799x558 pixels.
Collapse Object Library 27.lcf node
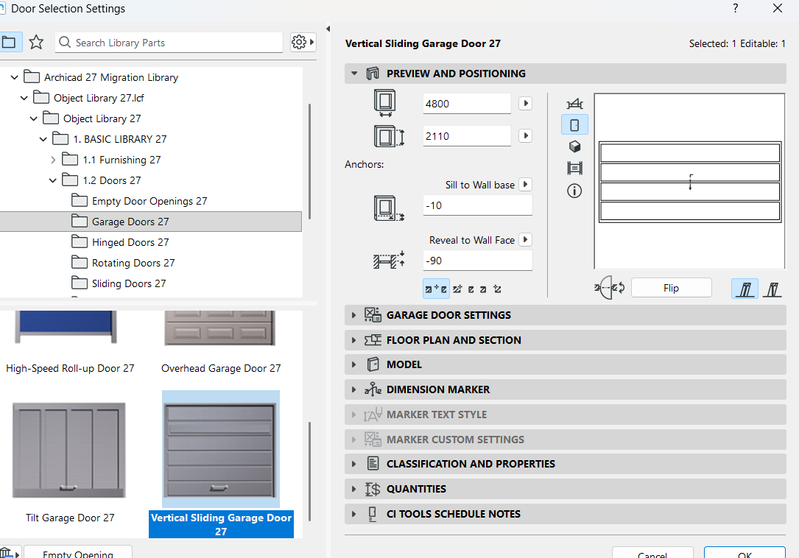click(24, 98)
